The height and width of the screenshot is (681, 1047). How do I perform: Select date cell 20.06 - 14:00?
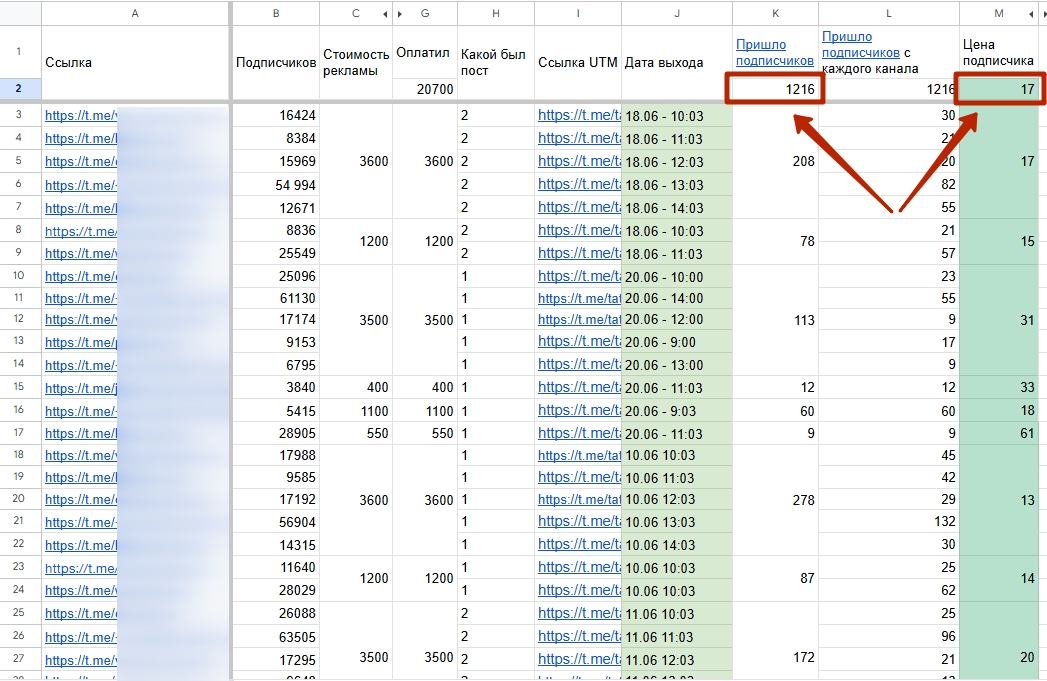click(677, 298)
